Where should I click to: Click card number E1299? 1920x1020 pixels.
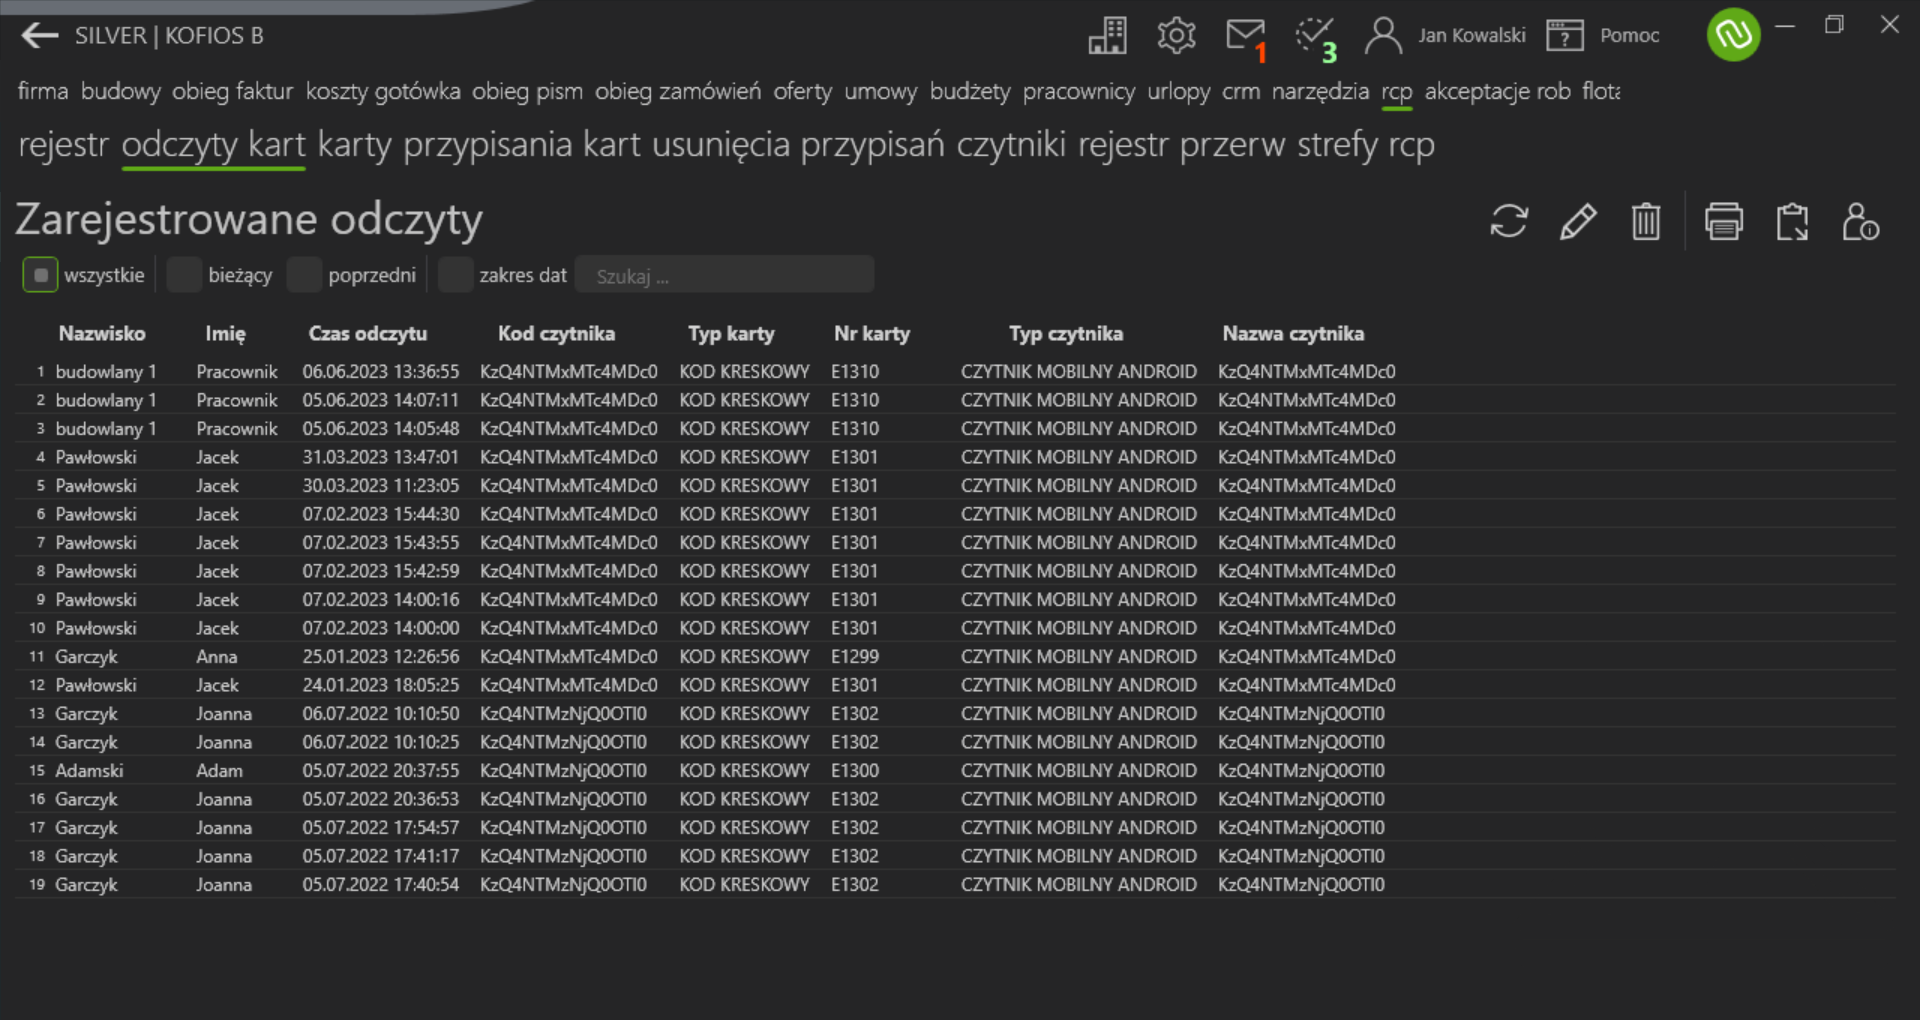click(855, 657)
